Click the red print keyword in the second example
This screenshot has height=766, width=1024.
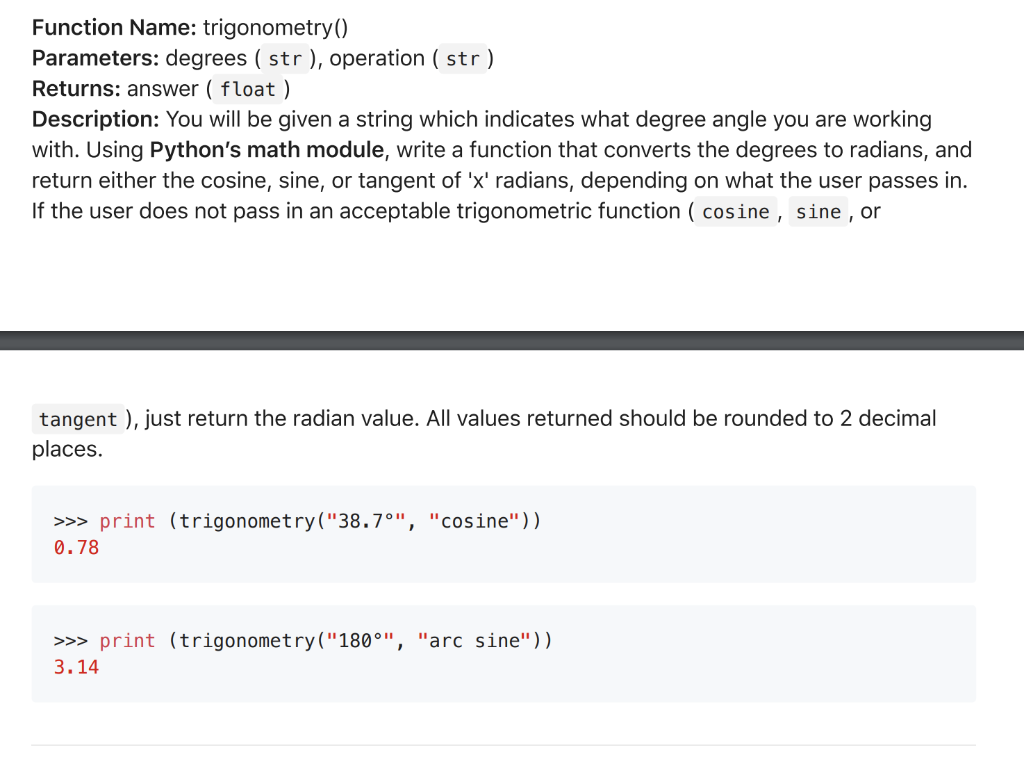click(x=127, y=641)
